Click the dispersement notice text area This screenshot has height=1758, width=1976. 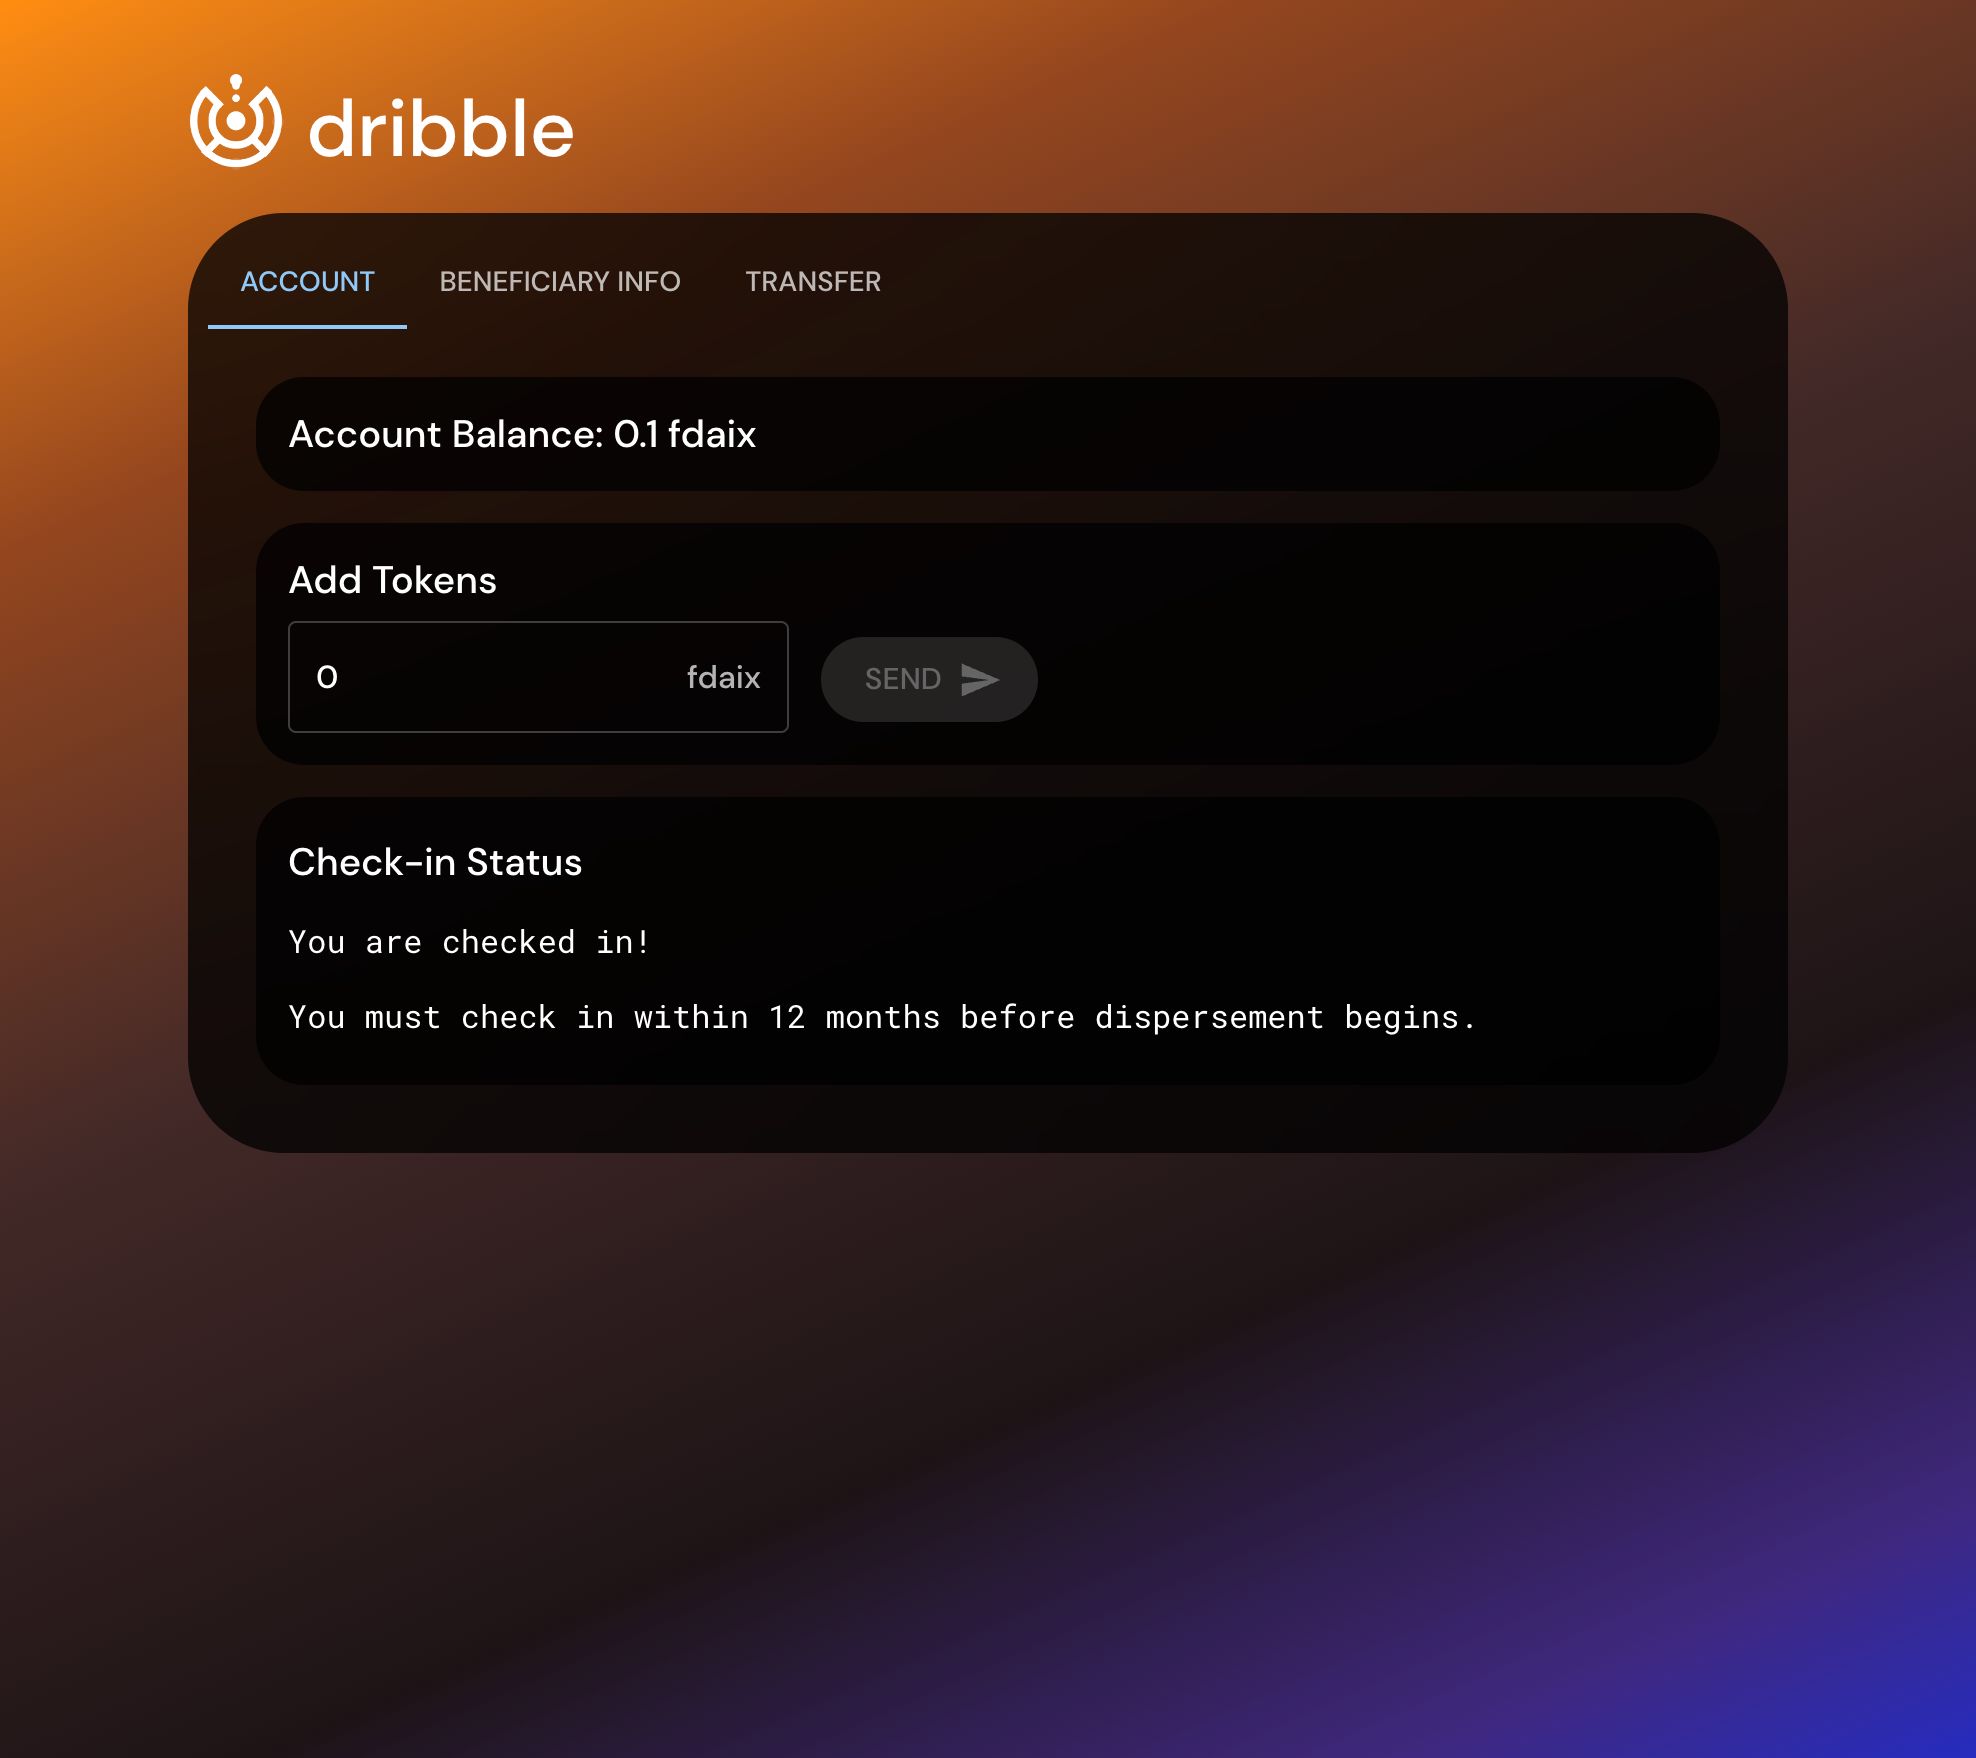tap(882, 1016)
